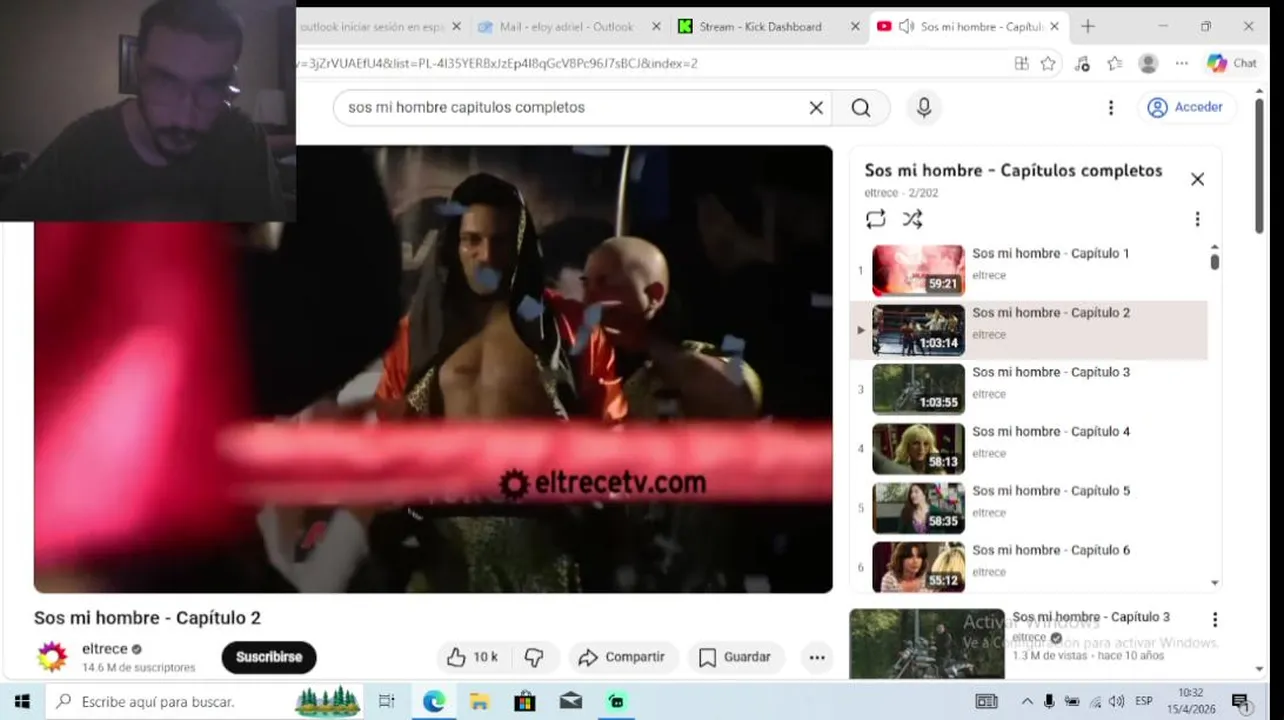
Task: Open suggested video Capítulo 3 thumbnail below playlist
Action: point(927,644)
